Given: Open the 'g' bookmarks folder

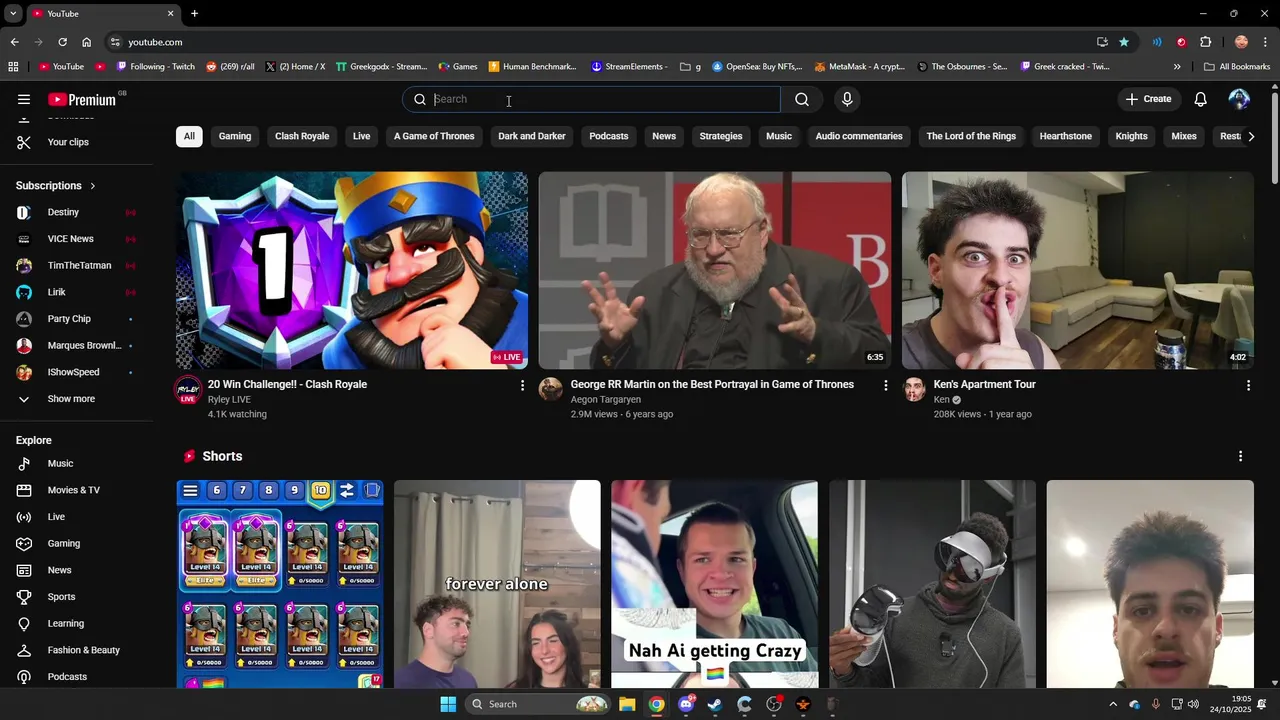Looking at the screenshot, I should coord(690,67).
